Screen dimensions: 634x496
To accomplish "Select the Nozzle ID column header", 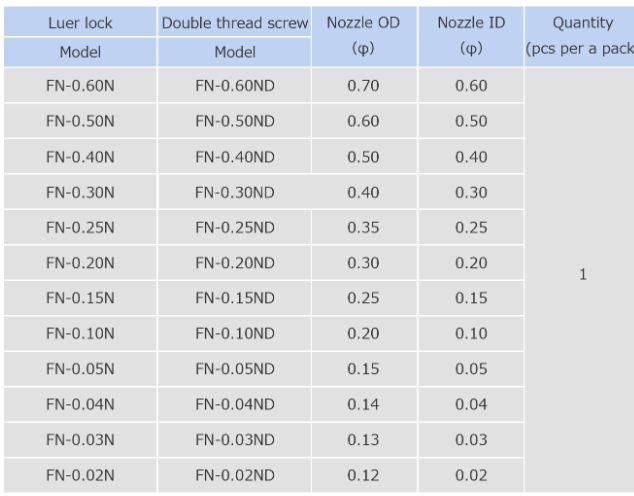I will tap(470, 22).
